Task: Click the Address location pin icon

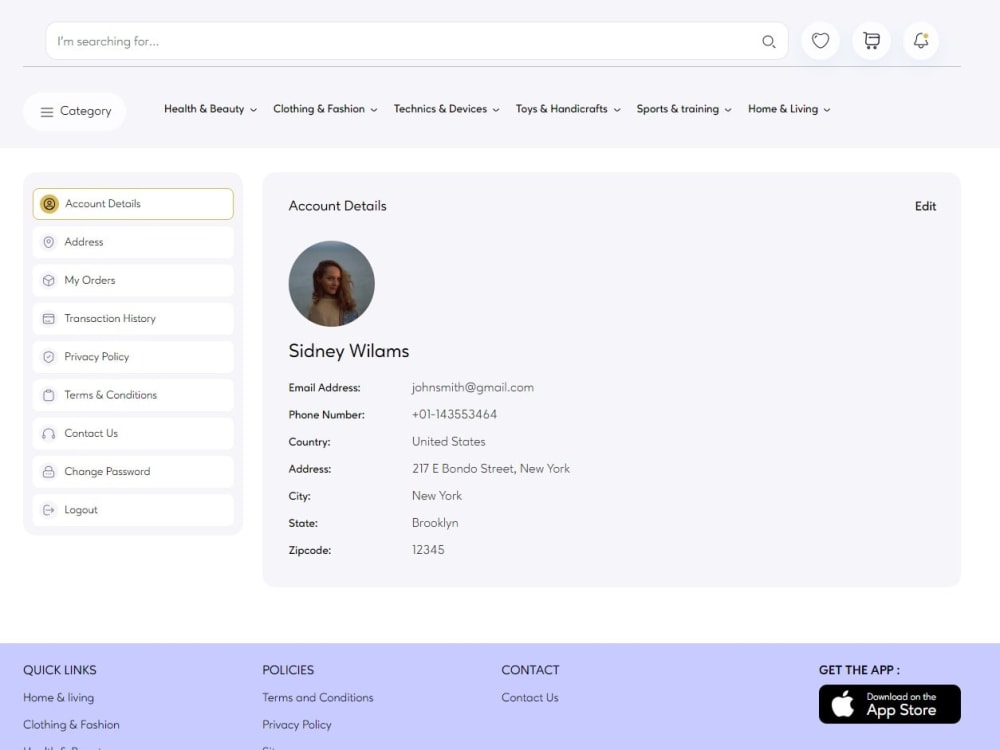Action: [x=49, y=241]
